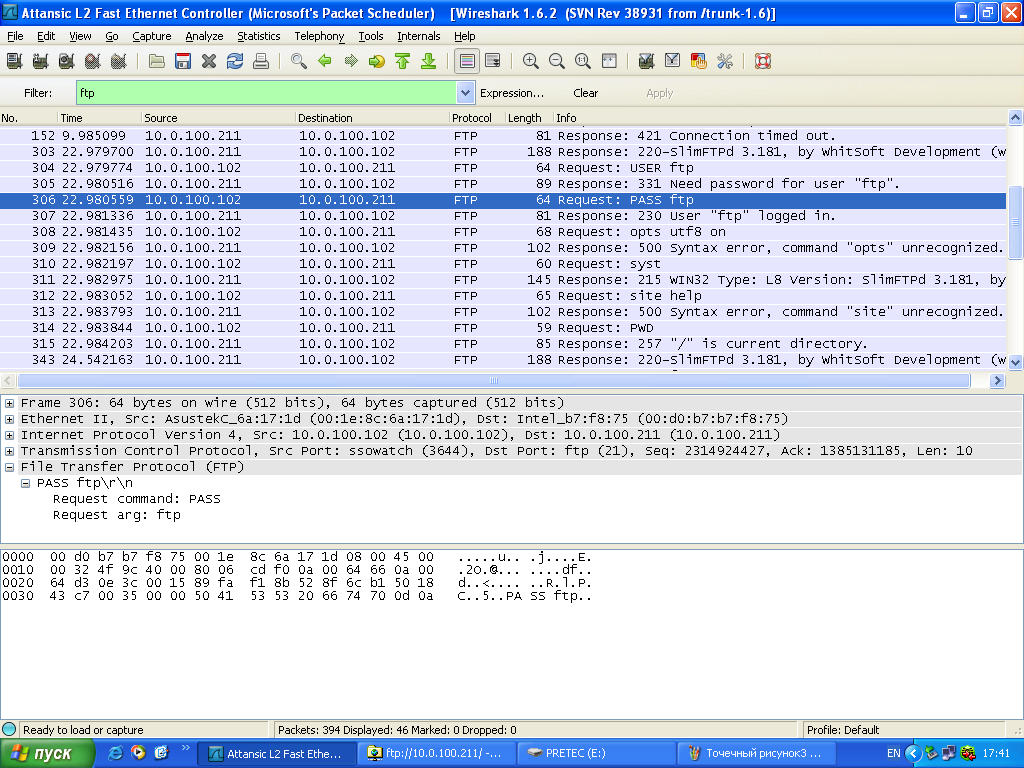The width and height of the screenshot is (1024, 768).
Task: Edit coloring rules icon
Action: point(699,61)
